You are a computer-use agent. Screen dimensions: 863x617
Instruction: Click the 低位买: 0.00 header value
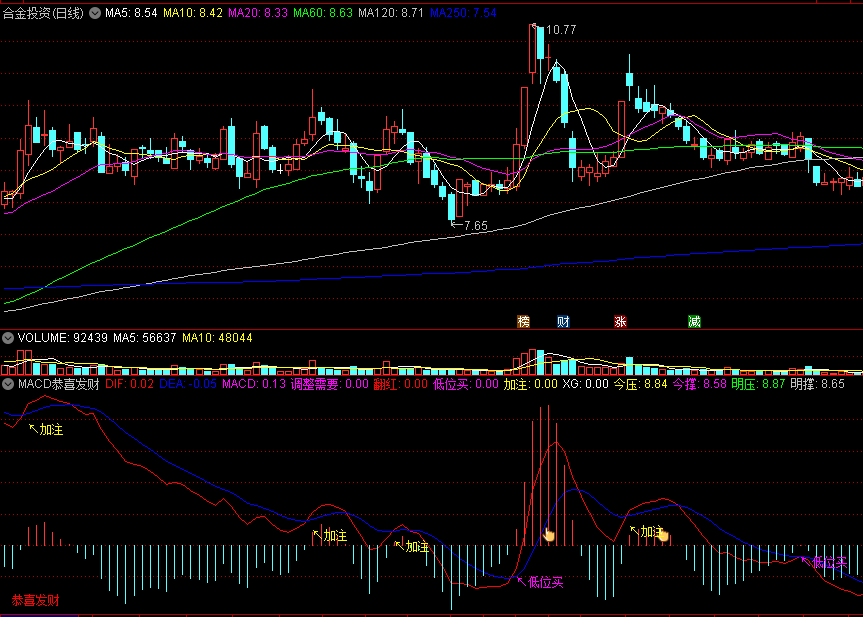coord(466,384)
